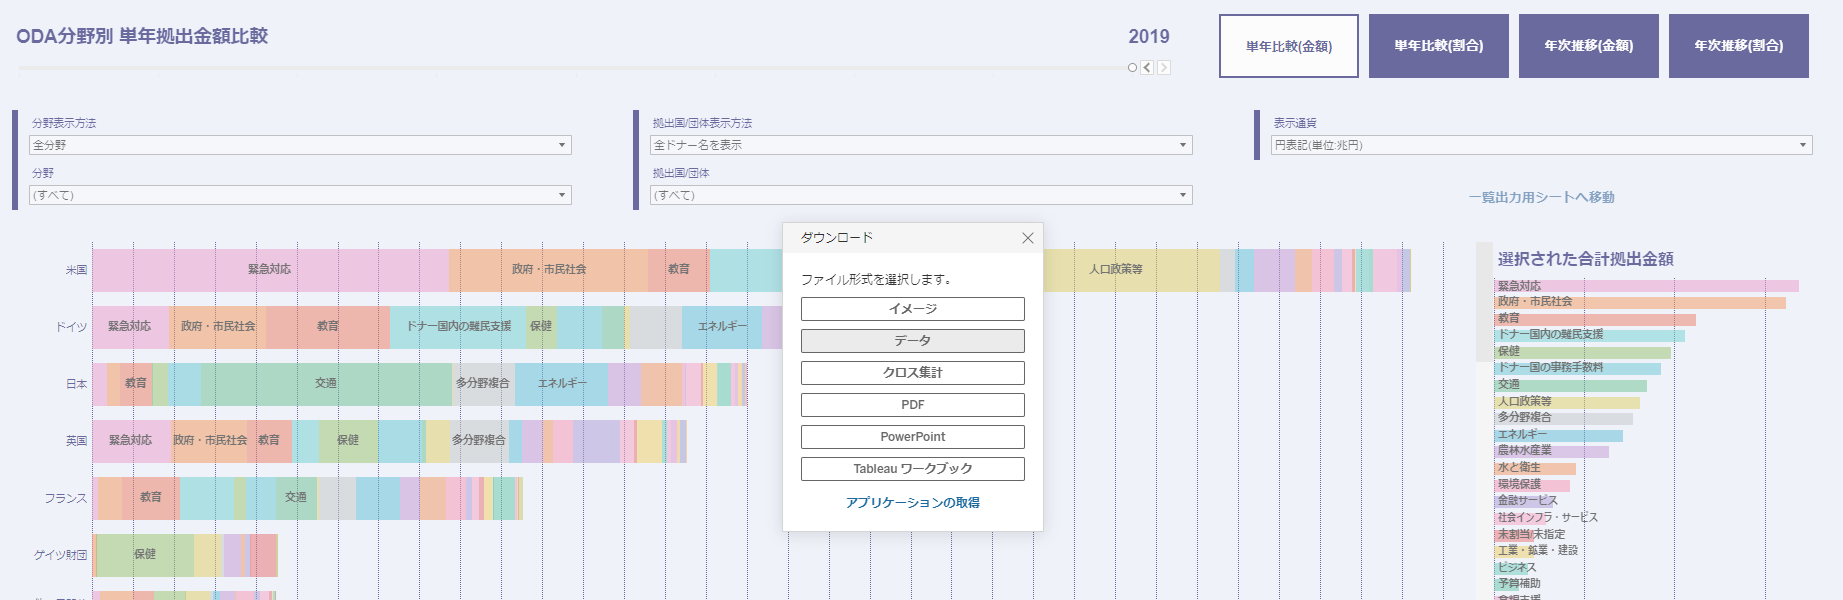Switch to 年次推移(割合) view
This screenshot has width=1843, height=600.
(x=1739, y=46)
